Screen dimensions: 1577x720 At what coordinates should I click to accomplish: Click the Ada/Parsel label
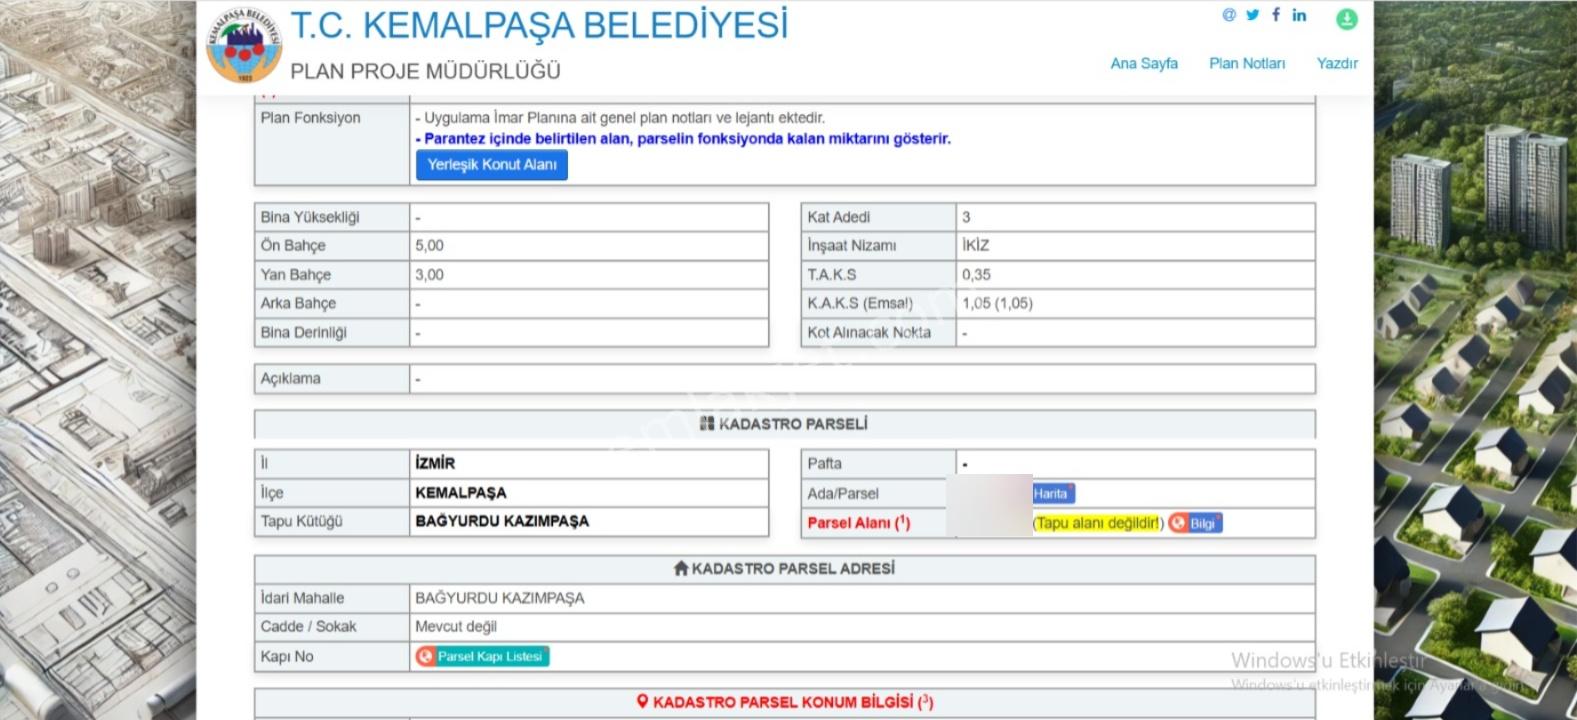[843, 493]
